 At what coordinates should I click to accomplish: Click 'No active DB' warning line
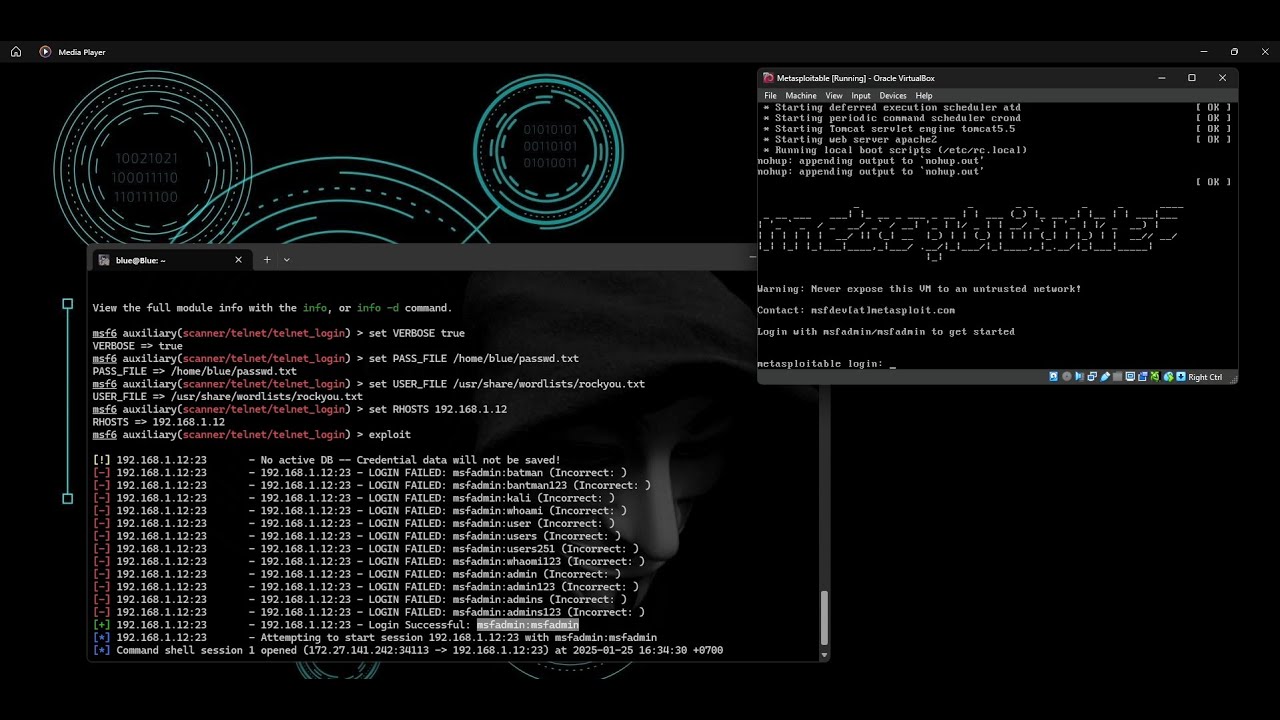coord(326,460)
